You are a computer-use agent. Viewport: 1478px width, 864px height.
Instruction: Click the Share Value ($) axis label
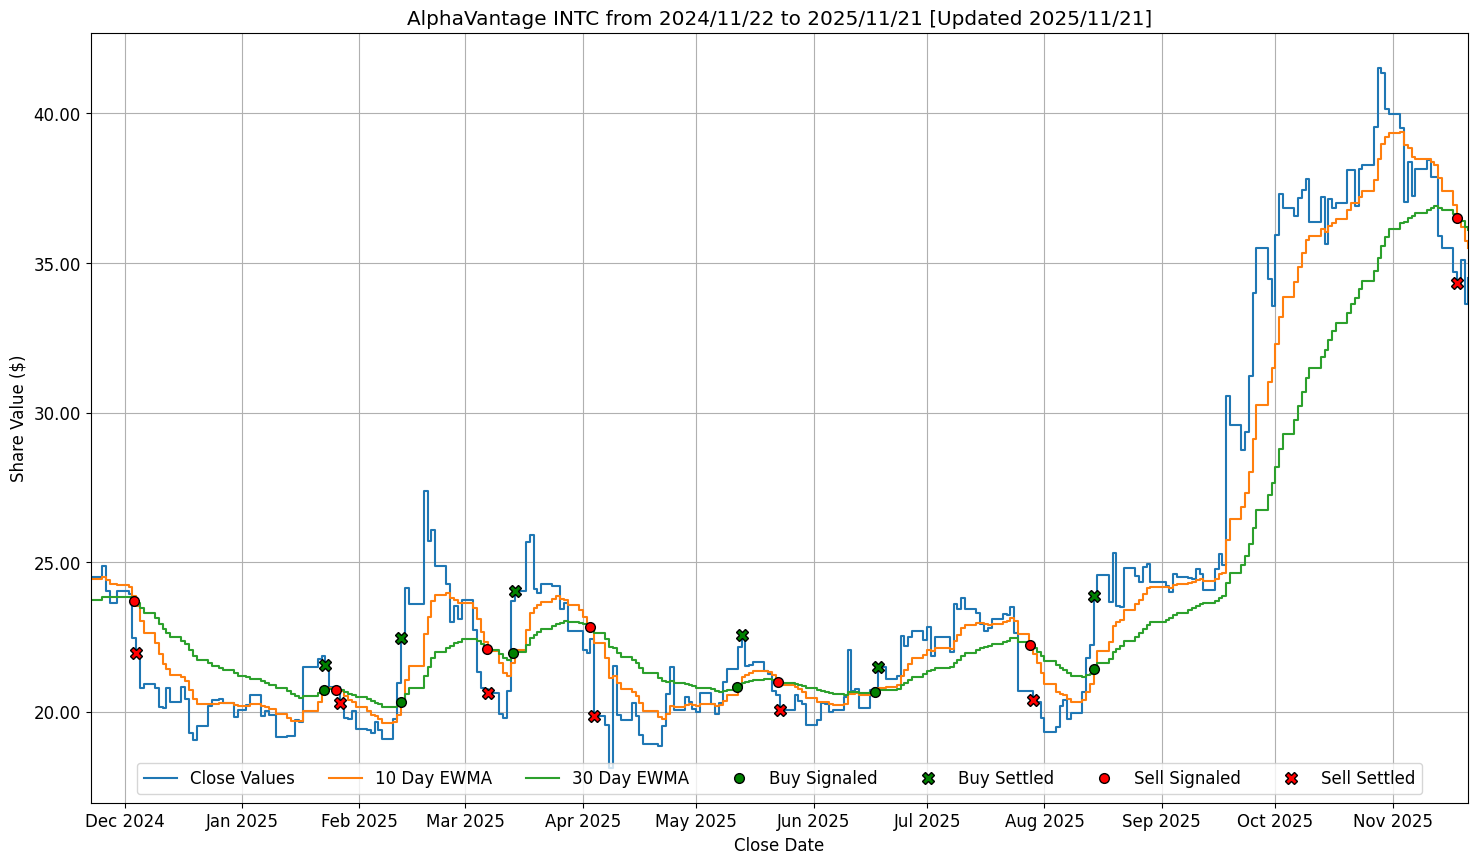(17, 418)
